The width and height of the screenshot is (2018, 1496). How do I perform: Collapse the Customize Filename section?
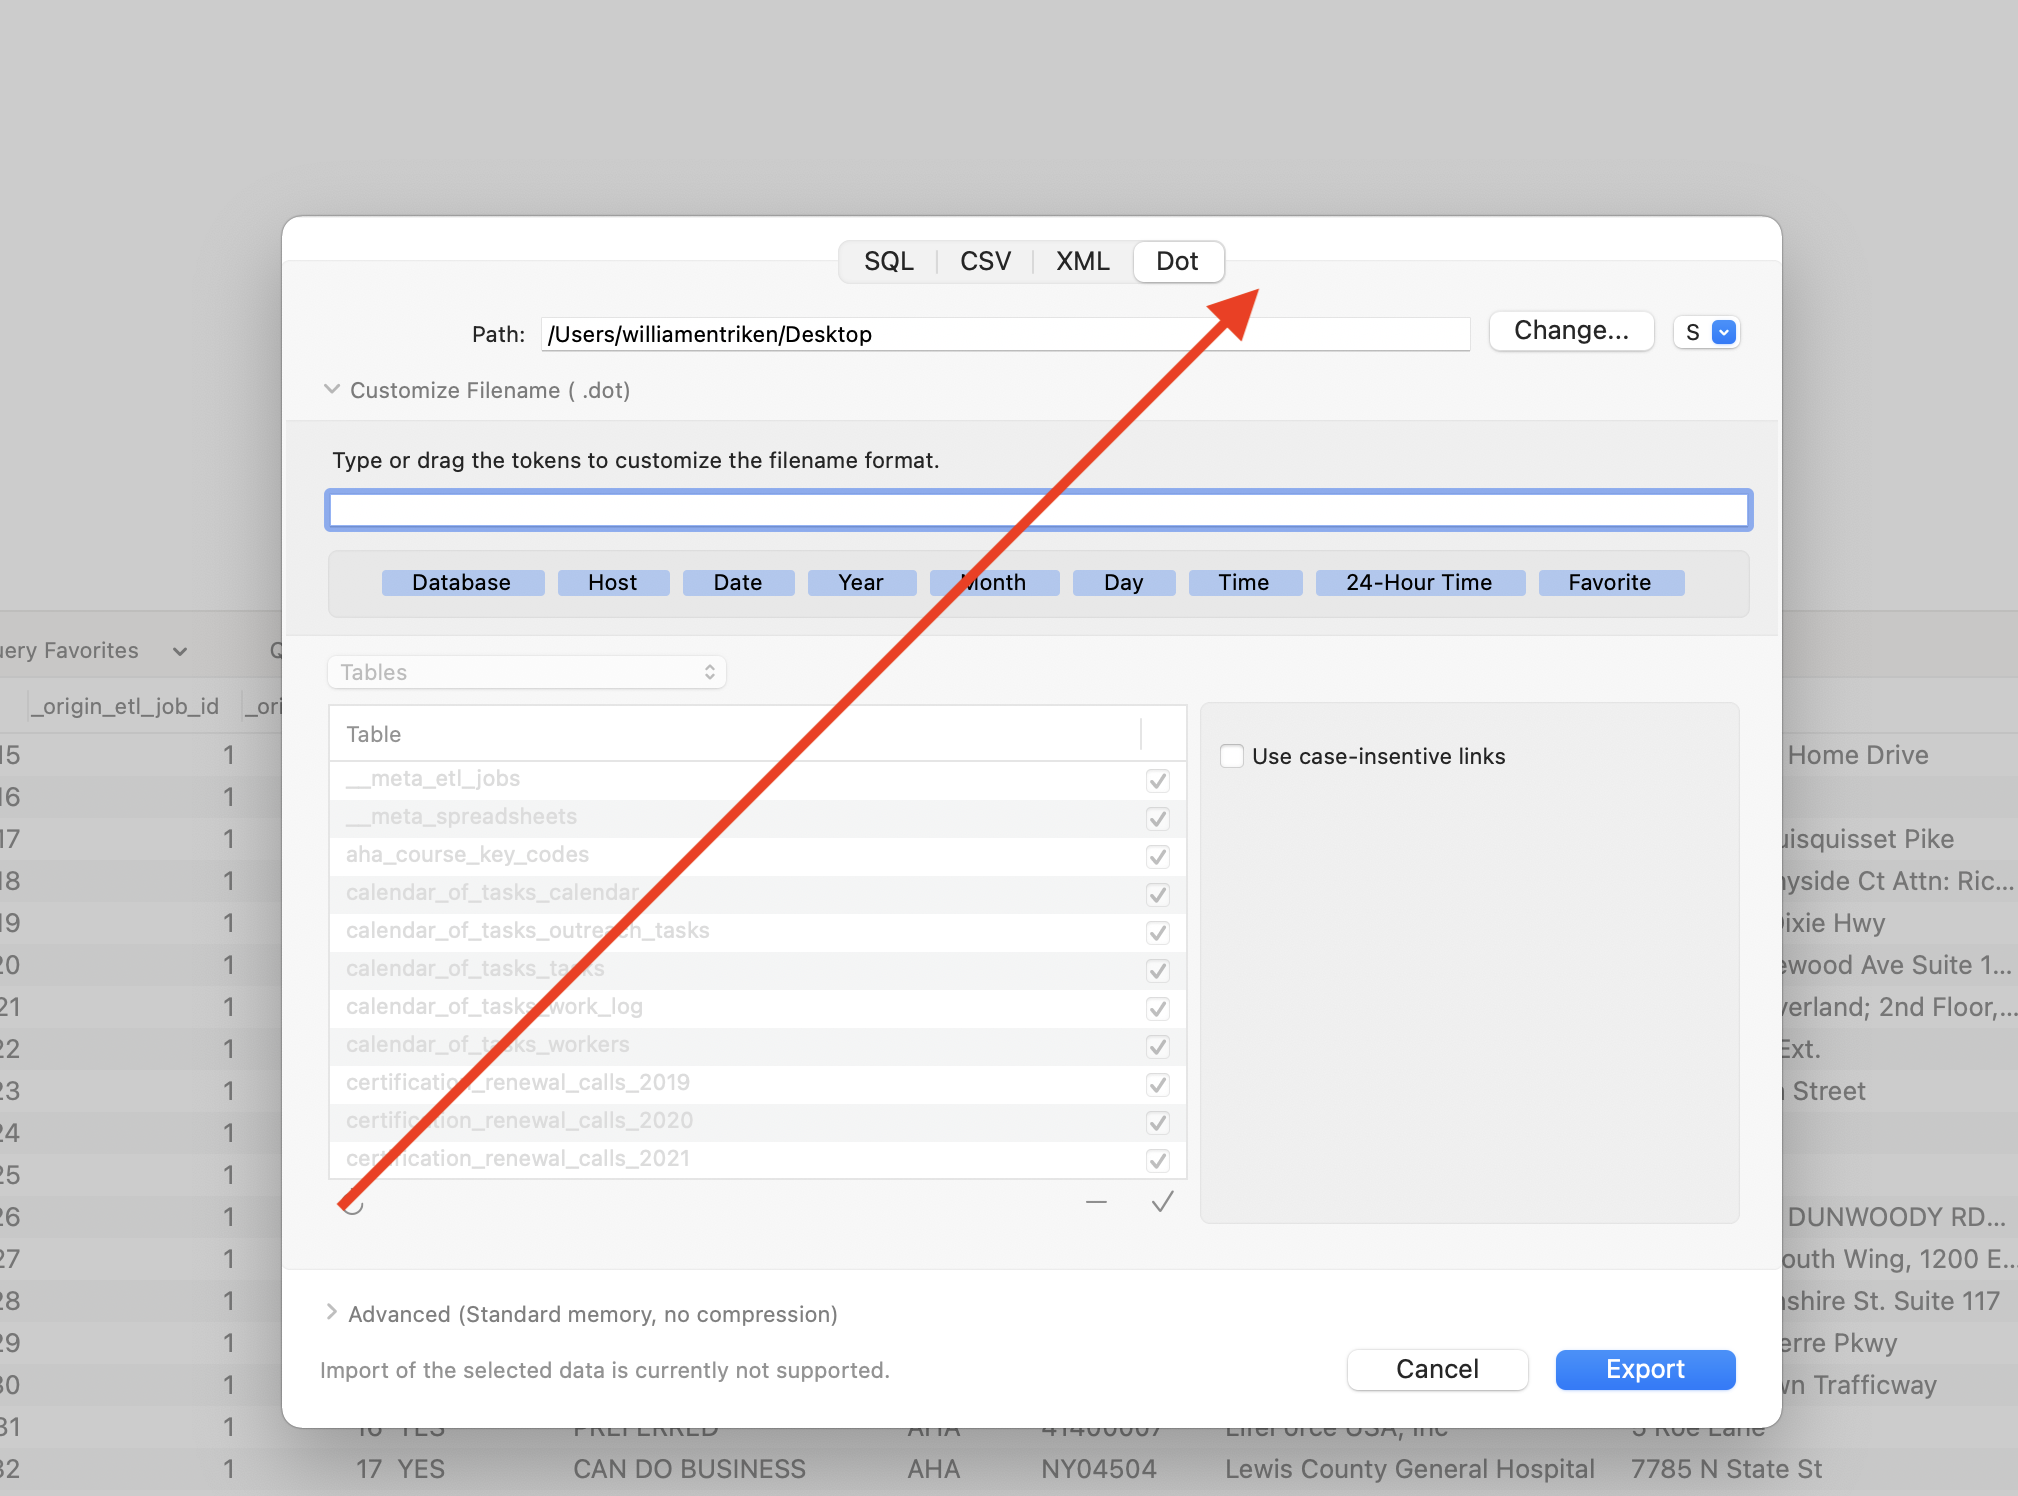pos(332,389)
